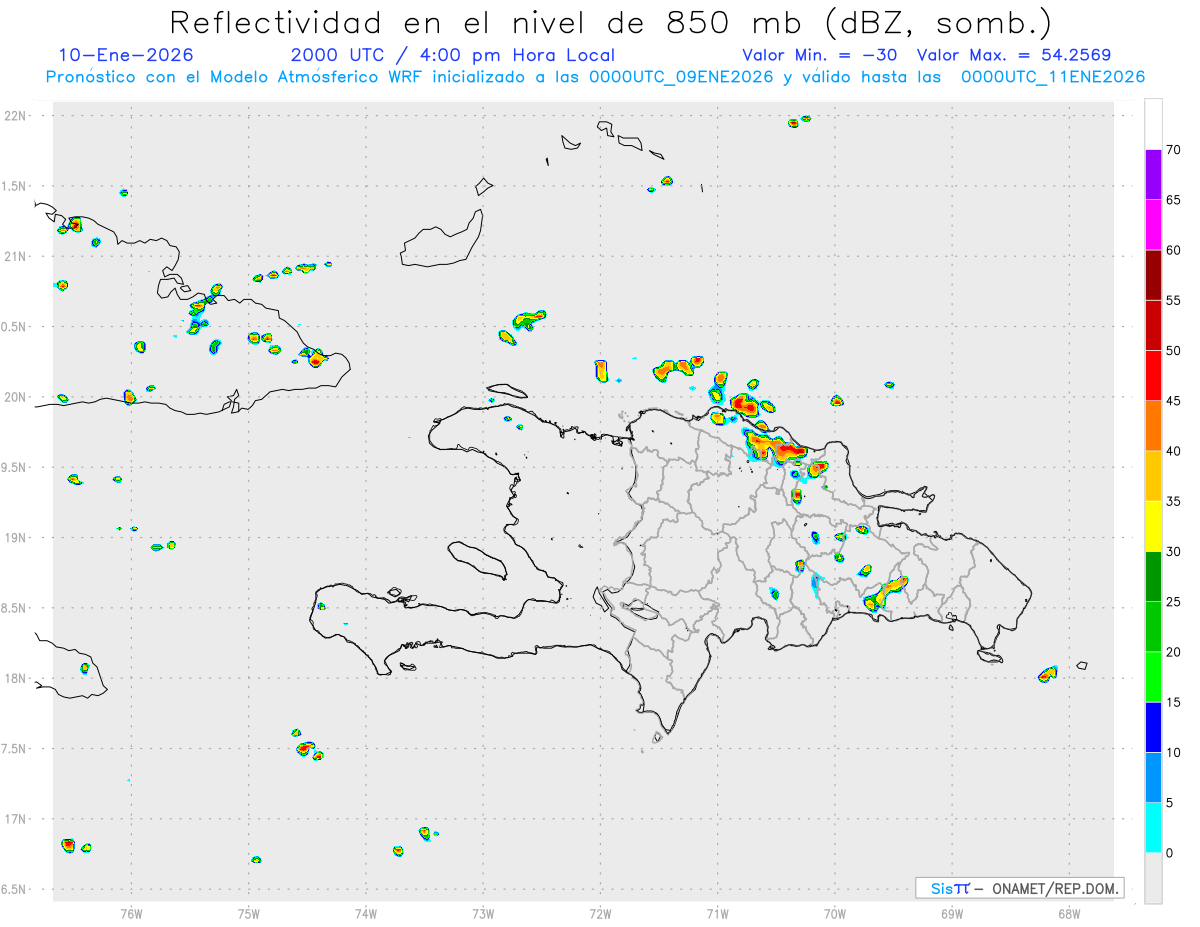Click the '45' color bar scale label
Image resolution: width=1200 pixels, height=927 pixels.
(x=1173, y=401)
